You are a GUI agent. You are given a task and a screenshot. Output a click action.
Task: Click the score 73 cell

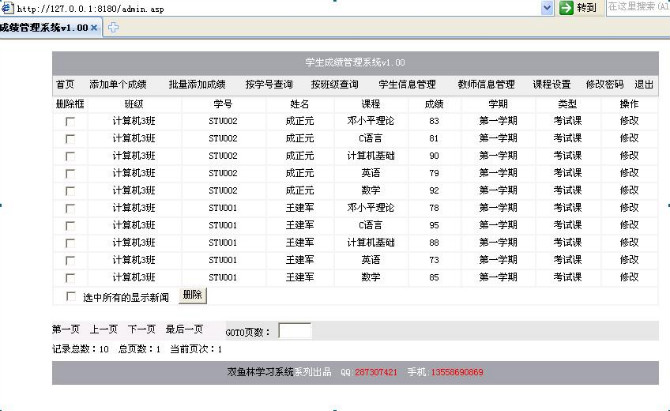(434, 260)
